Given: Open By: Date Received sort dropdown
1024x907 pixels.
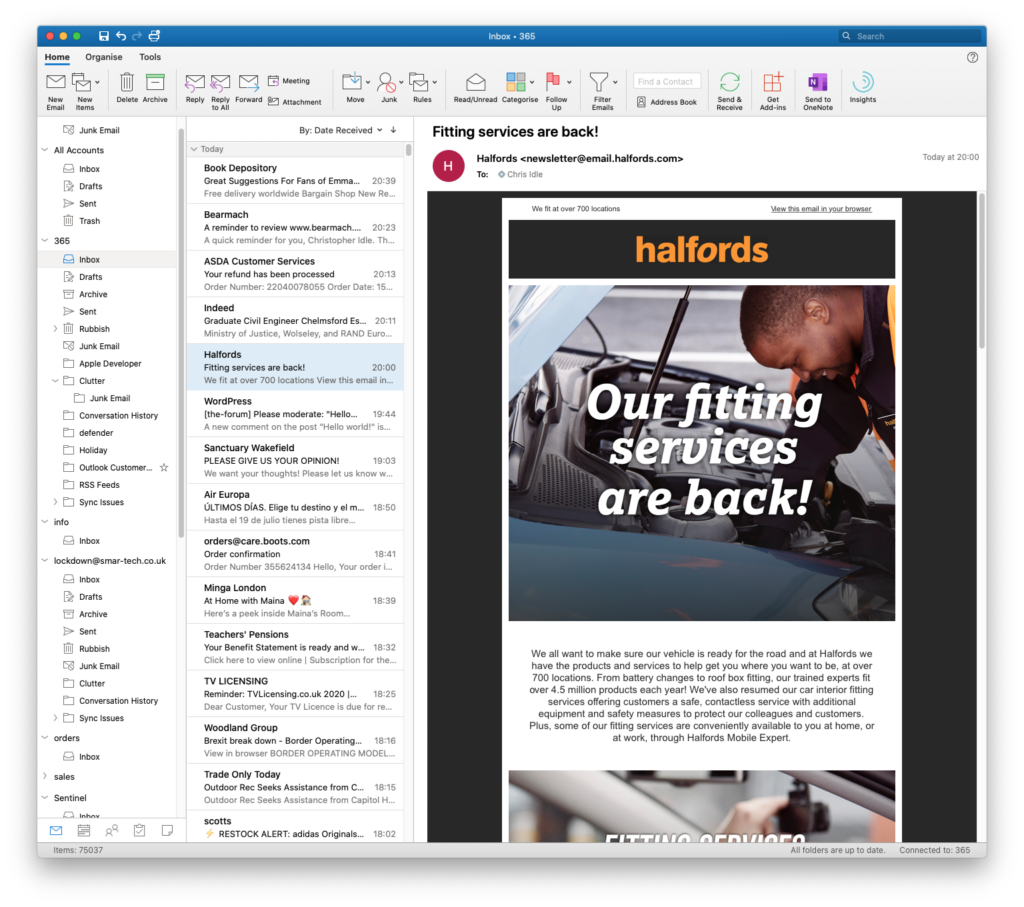Looking at the screenshot, I should (340, 130).
